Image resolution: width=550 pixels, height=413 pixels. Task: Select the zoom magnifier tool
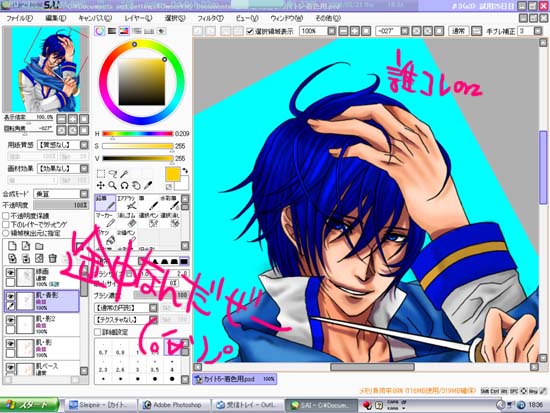pos(112,185)
